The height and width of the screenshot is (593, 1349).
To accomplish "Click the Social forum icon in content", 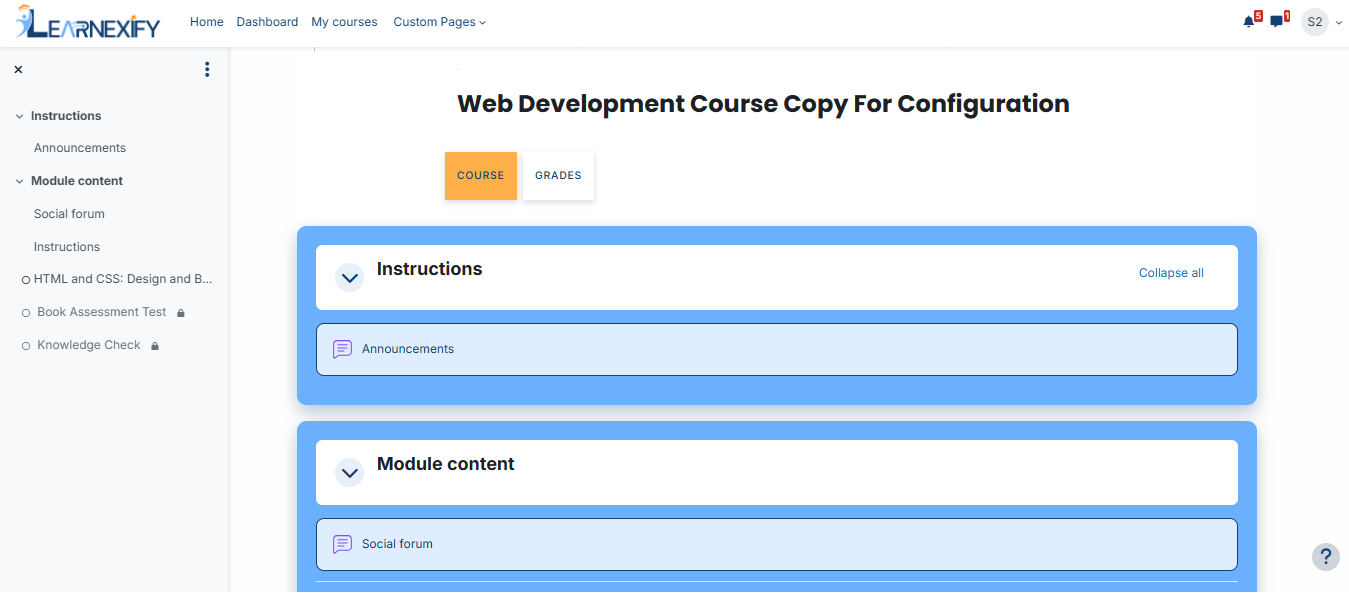I will (x=342, y=544).
